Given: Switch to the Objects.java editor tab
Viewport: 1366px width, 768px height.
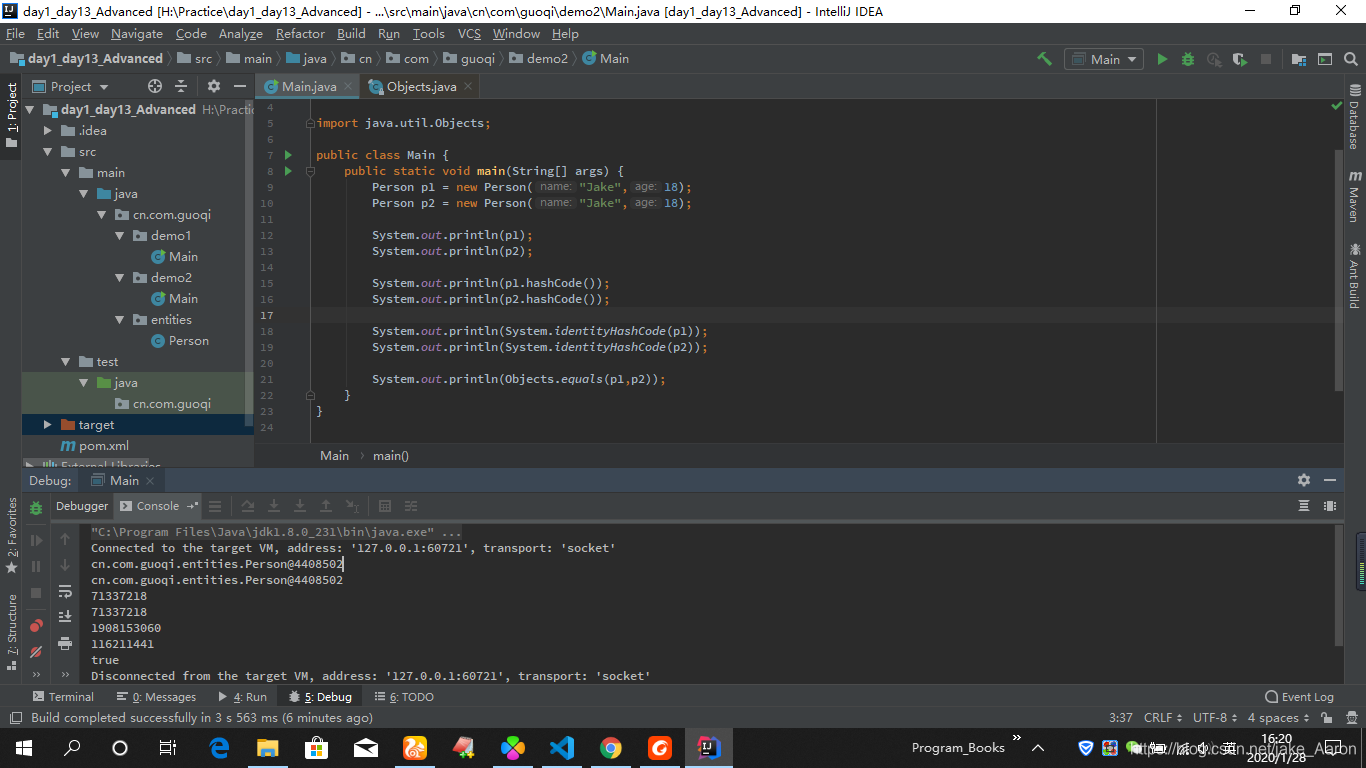Looking at the screenshot, I should [420, 86].
